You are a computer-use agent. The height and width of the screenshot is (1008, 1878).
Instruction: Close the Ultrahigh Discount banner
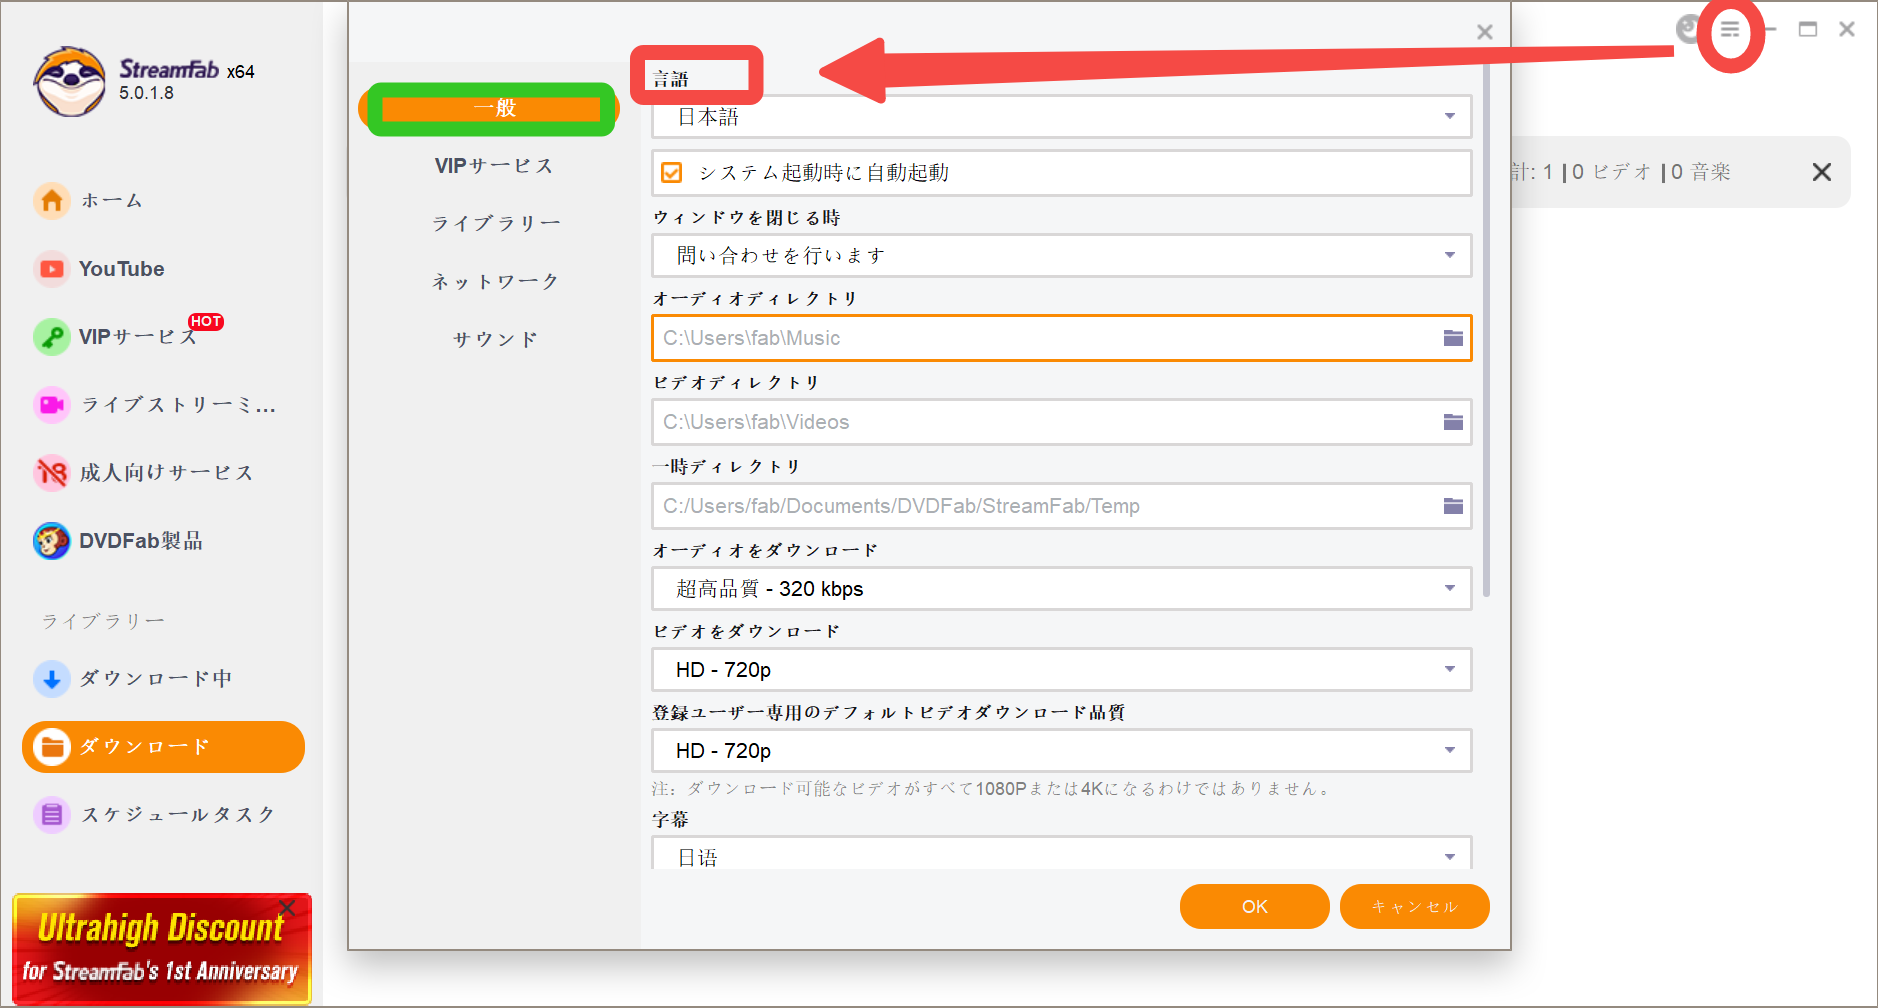pos(287,907)
